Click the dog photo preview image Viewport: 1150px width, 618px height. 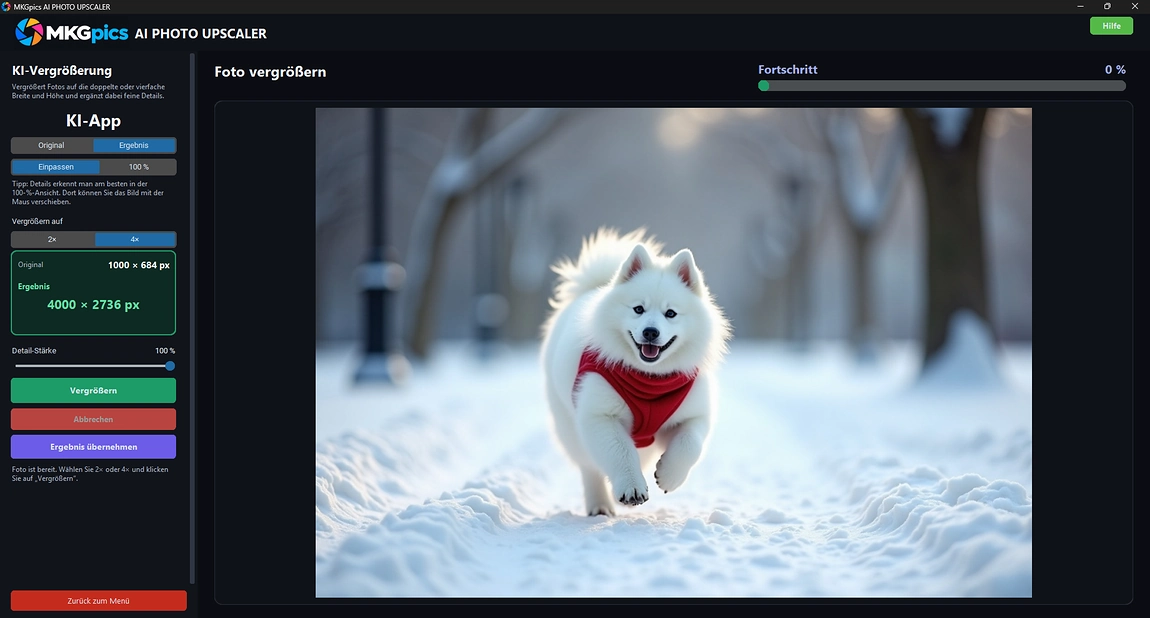pyautogui.click(x=673, y=353)
